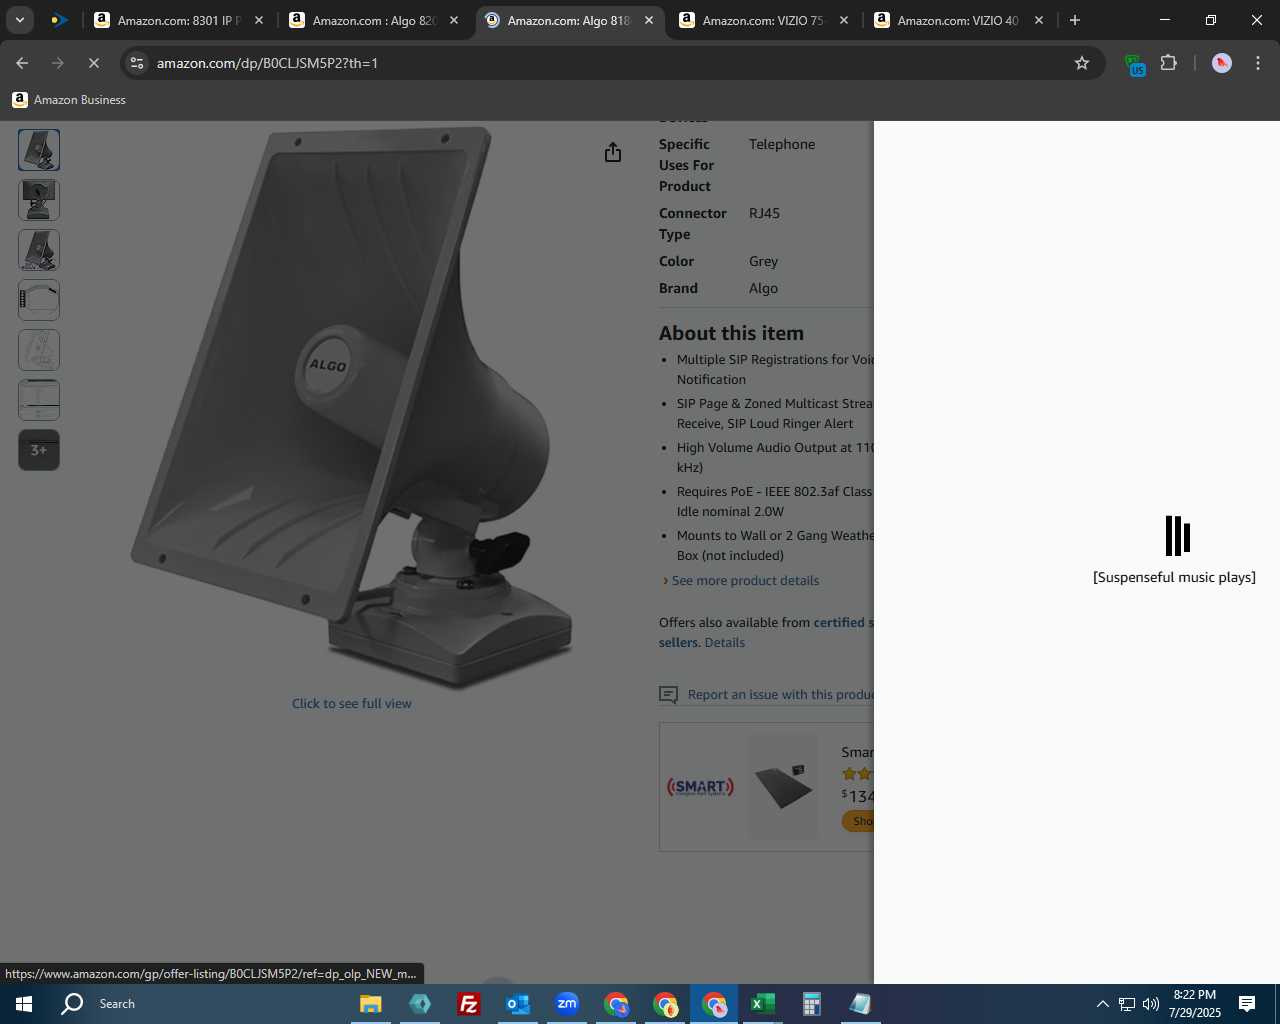Open the tab search dropdown arrow
The height and width of the screenshot is (1024, 1280).
coord(20,20)
